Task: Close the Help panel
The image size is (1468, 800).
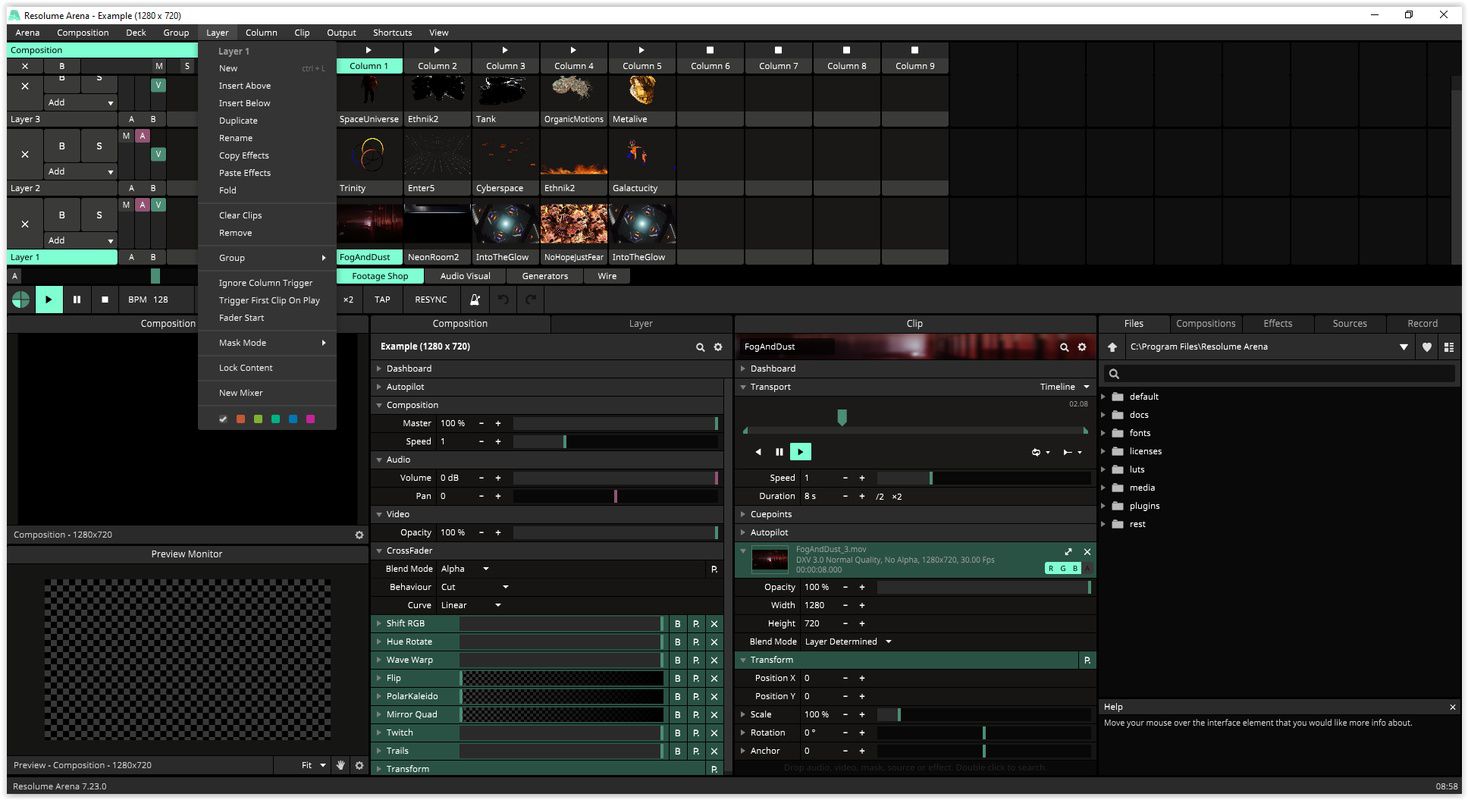Action: pos(1452,707)
